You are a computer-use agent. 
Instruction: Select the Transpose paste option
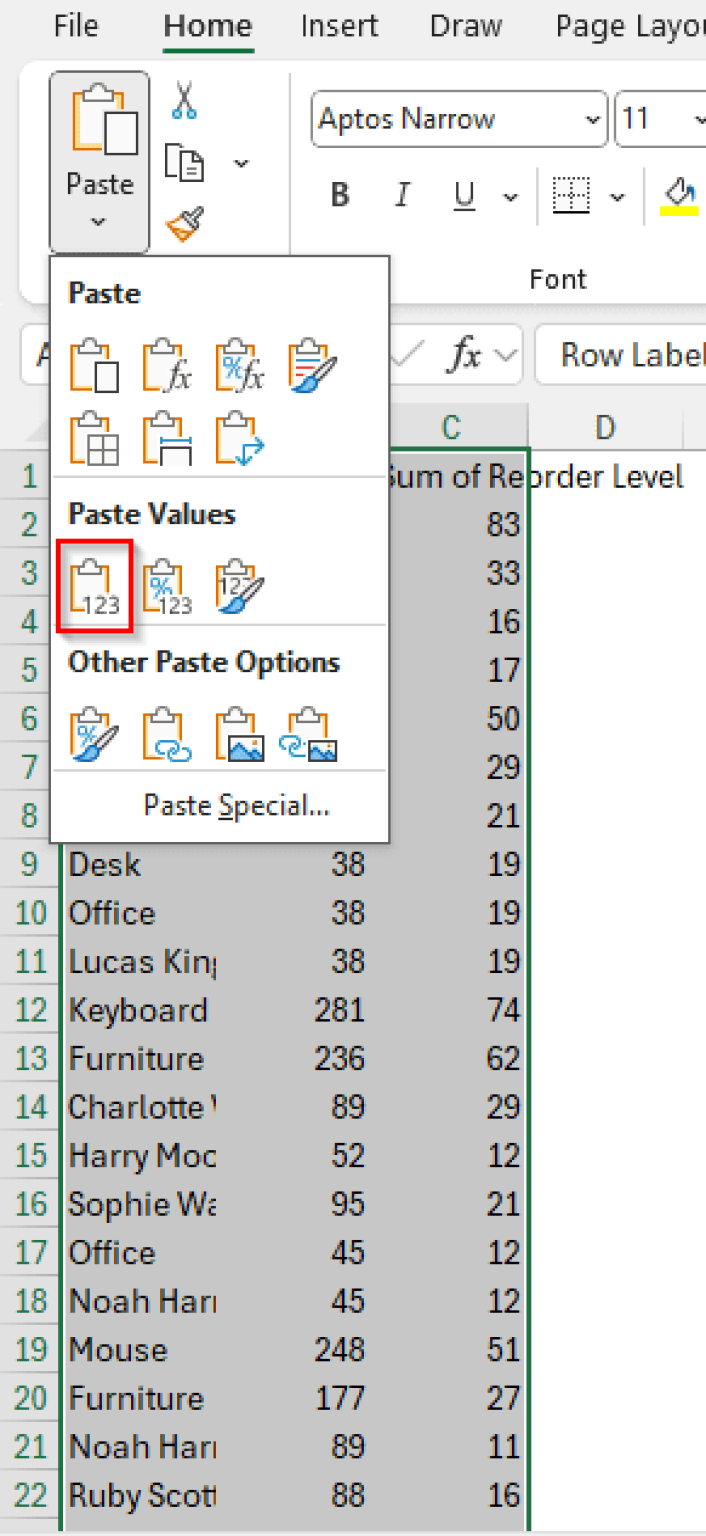[x=238, y=437]
